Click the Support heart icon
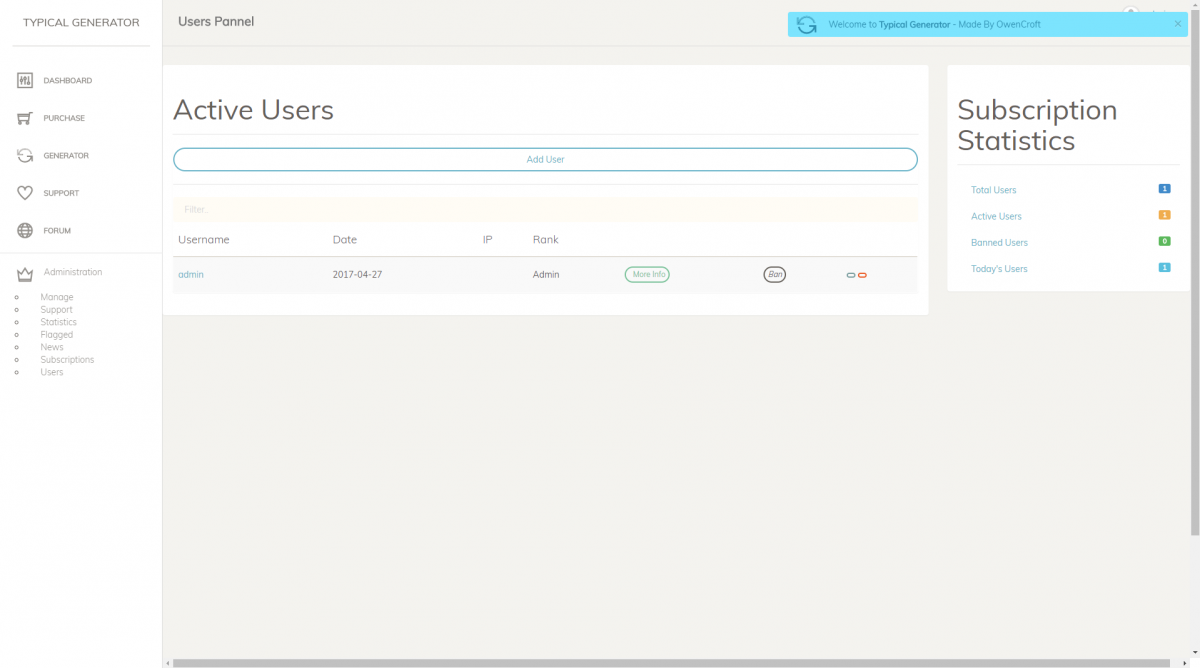This screenshot has width=1200, height=668. pyautogui.click(x=25, y=193)
